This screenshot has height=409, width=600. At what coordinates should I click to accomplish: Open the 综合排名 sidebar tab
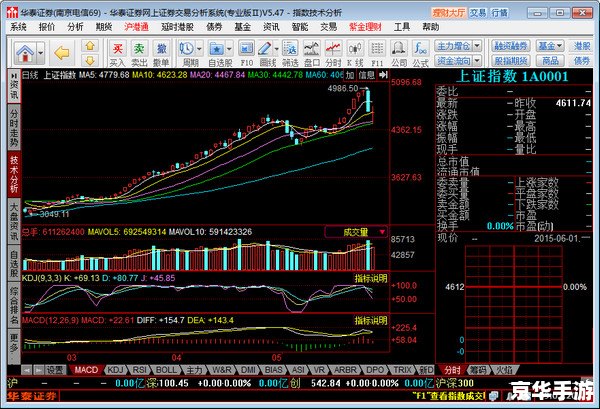[x=14, y=306]
